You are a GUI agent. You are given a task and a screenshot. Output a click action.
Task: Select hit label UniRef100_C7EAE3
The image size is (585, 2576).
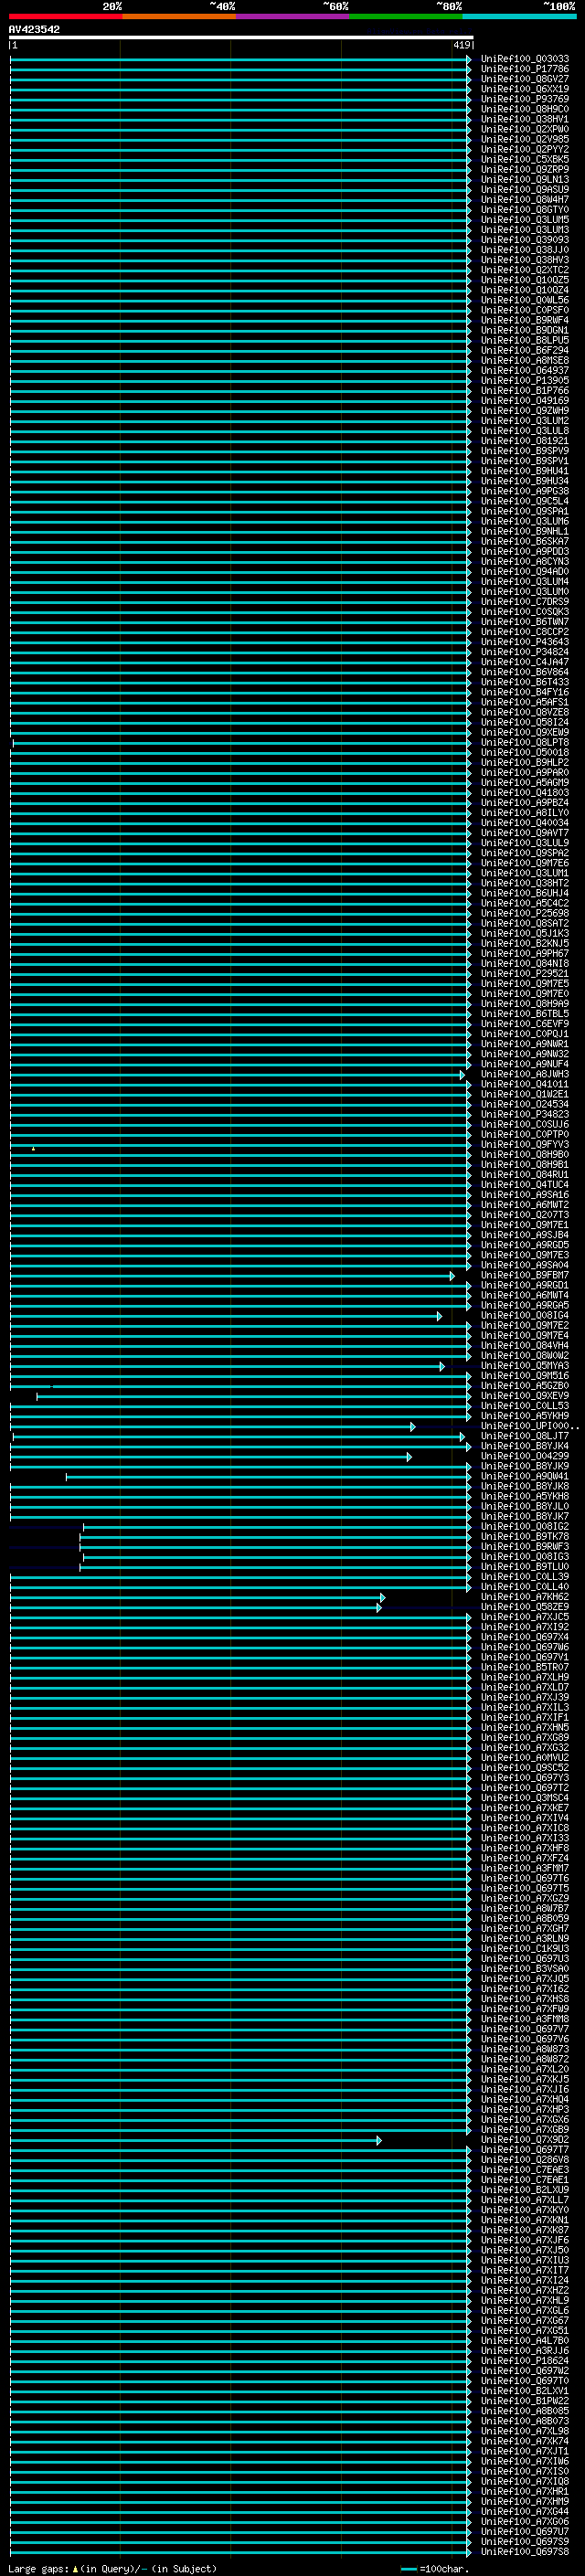(525, 2169)
